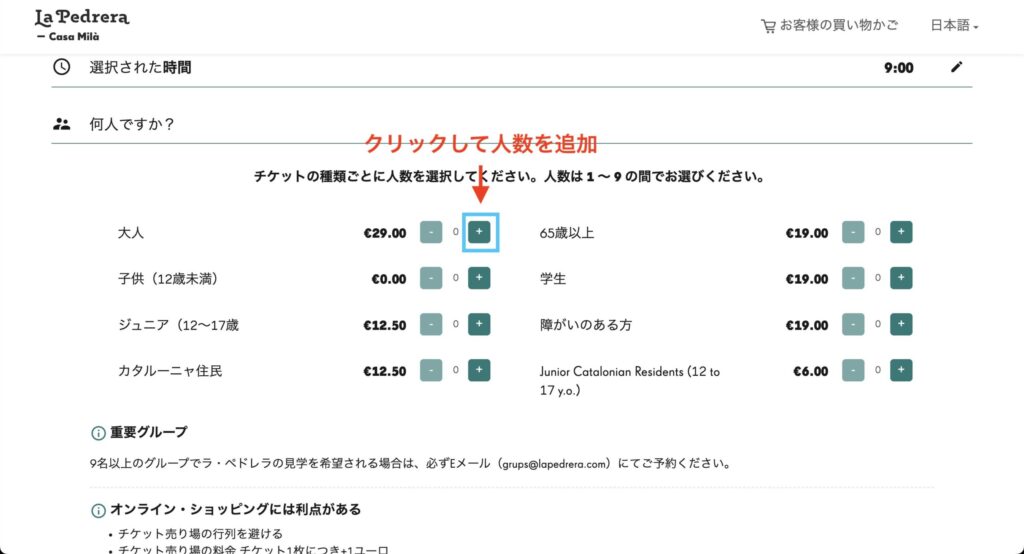
Task: Open the 日本語 language dropdown
Action: click(x=954, y=26)
